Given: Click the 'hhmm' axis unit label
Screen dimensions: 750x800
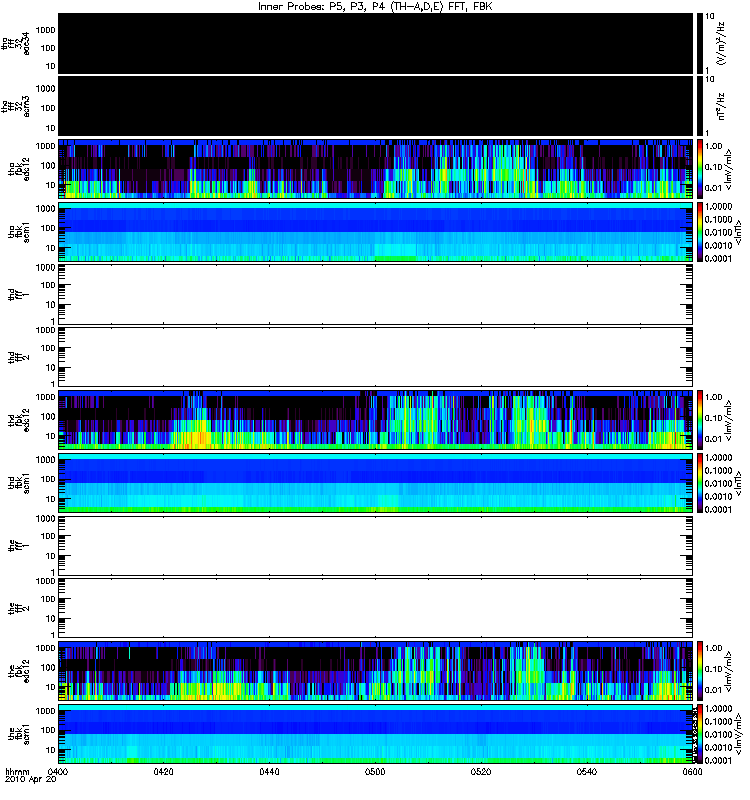Looking at the screenshot, I should click(17, 771).
